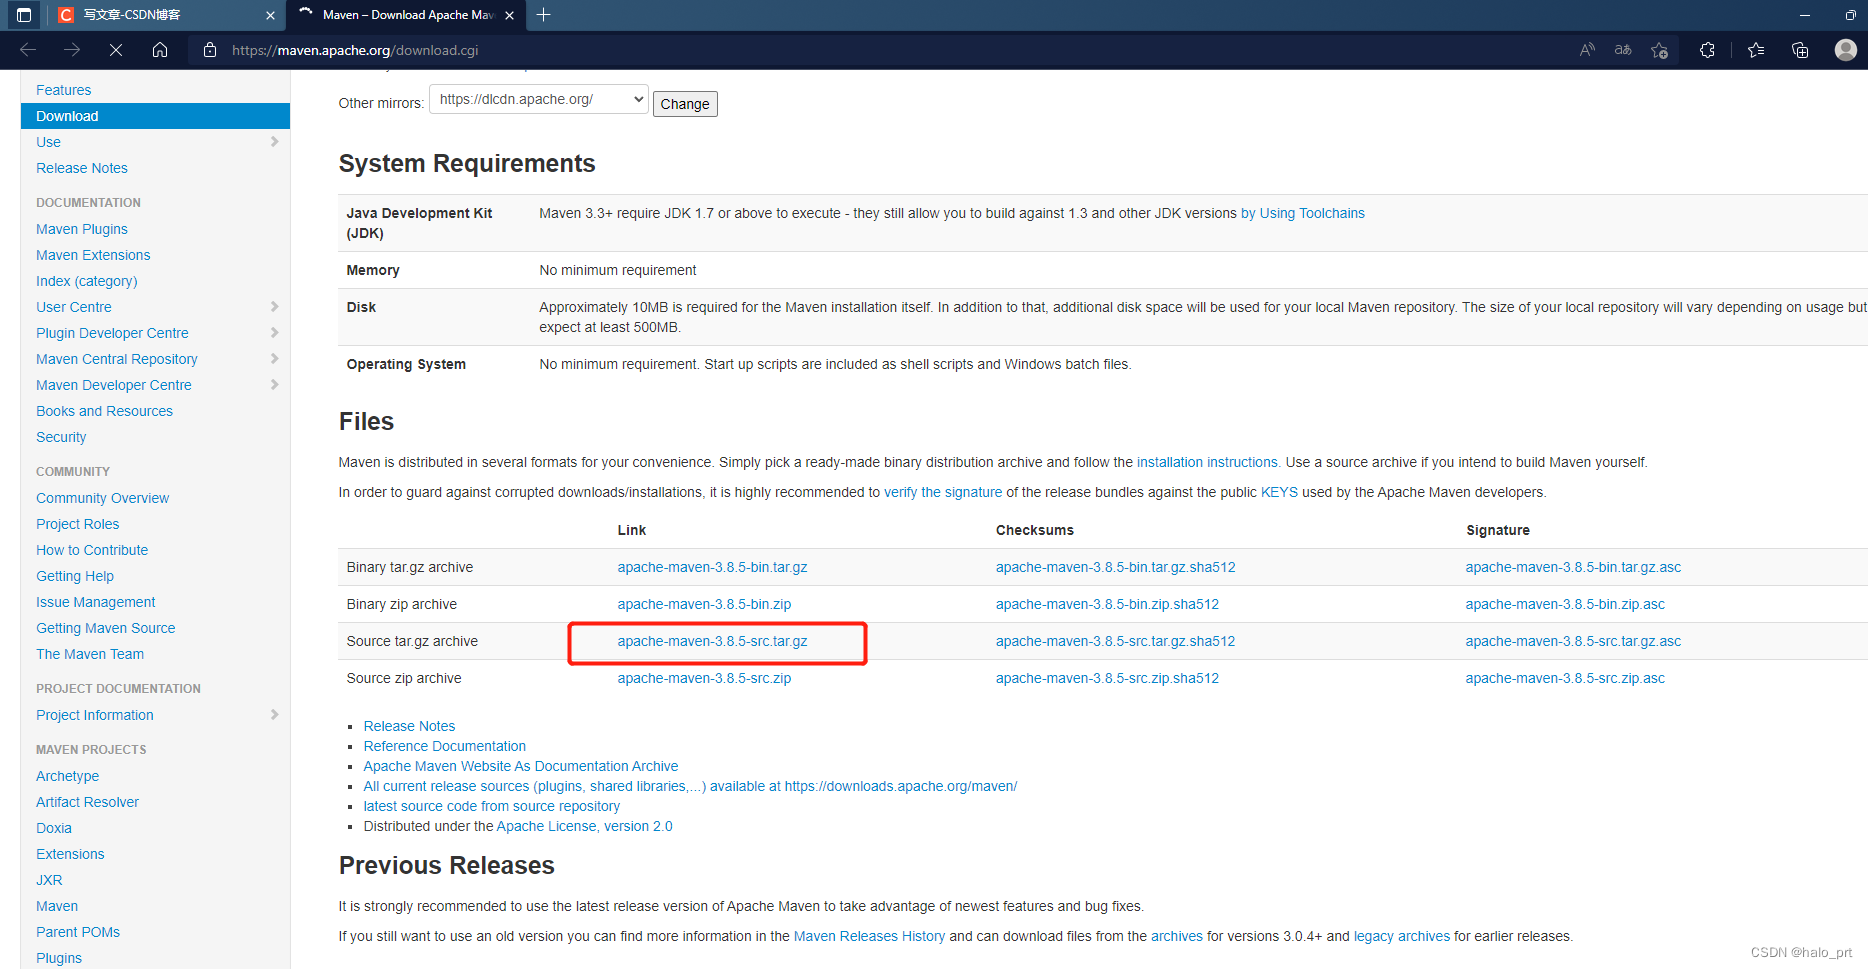Image resolution: width=1868 pixels, height=969 pixels.
Task: View site info lock icon
Action: [x=210, y=50]
